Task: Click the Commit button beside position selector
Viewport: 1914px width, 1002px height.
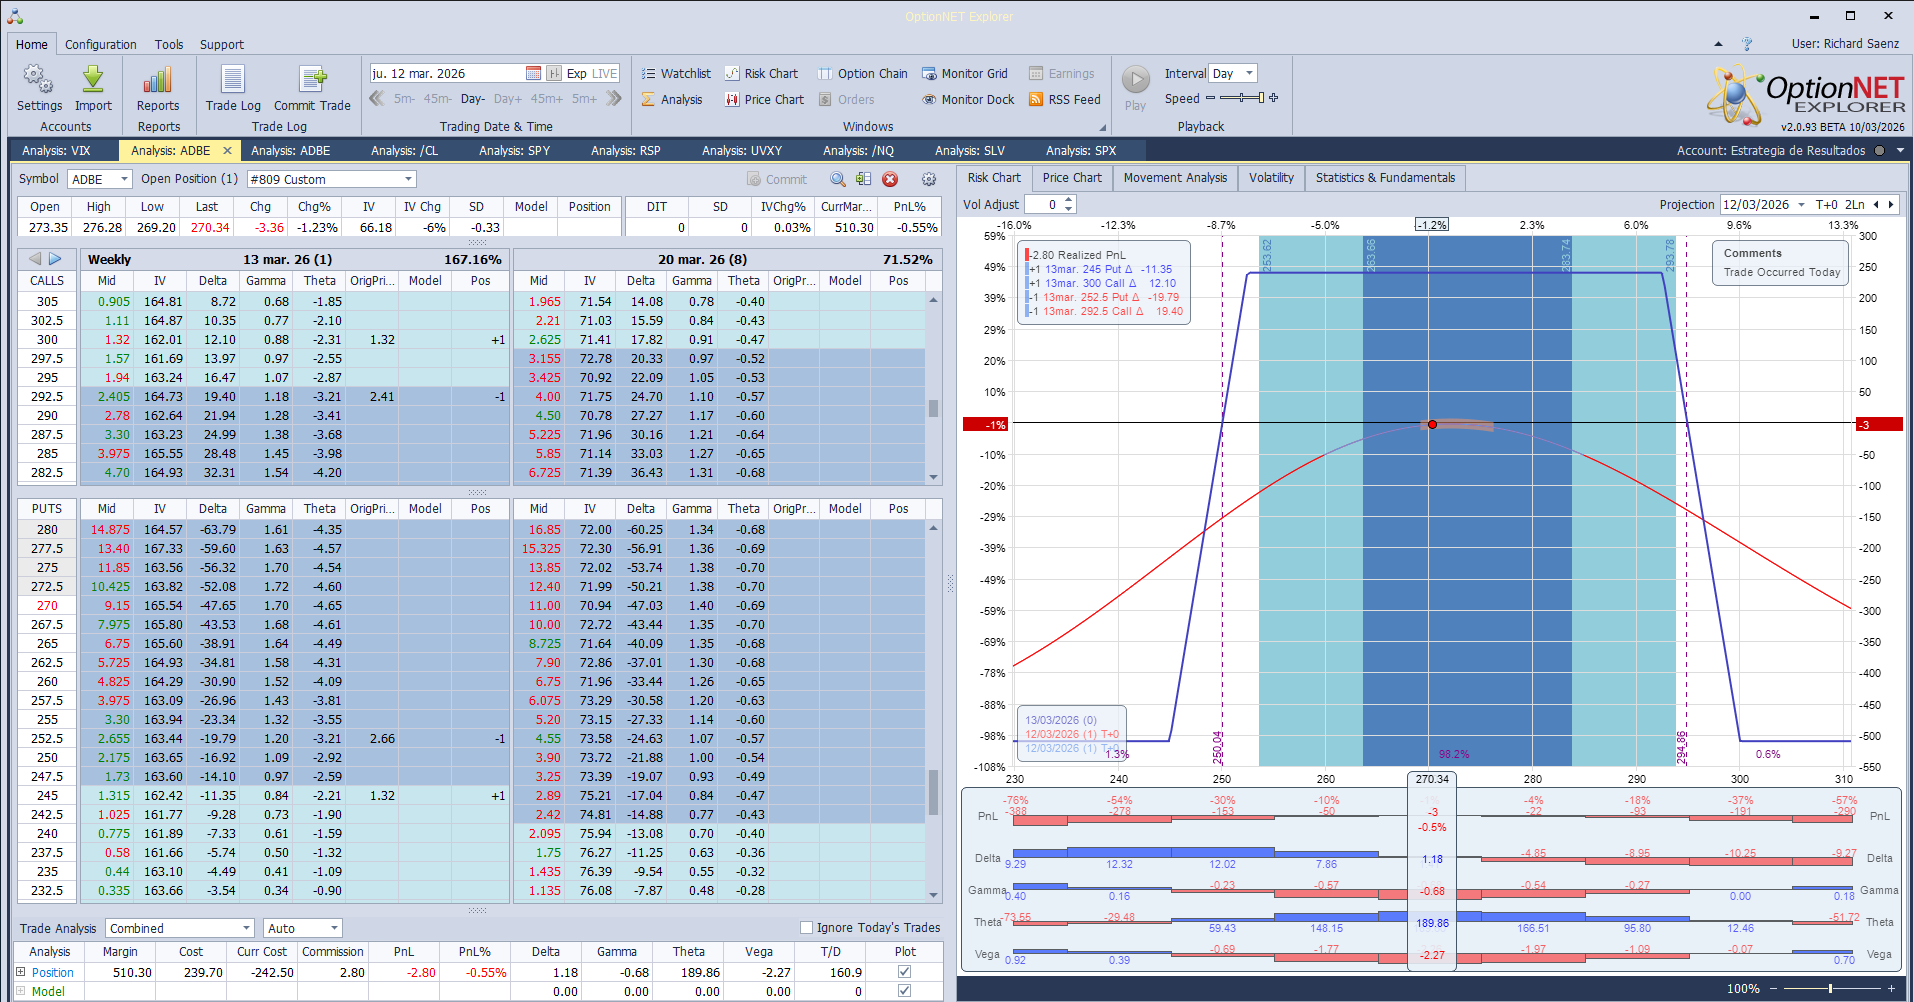Action: pyautogui.click(x=776, y=179)
